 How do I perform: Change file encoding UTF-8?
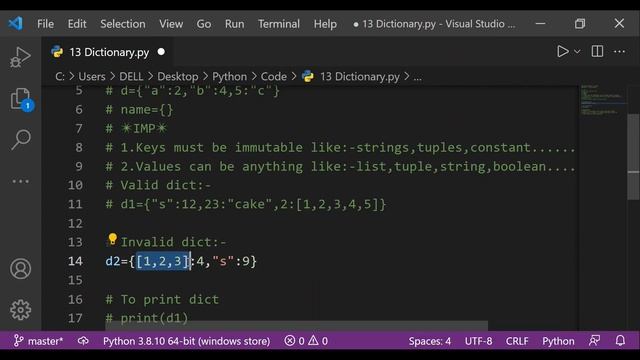(478, 341)
